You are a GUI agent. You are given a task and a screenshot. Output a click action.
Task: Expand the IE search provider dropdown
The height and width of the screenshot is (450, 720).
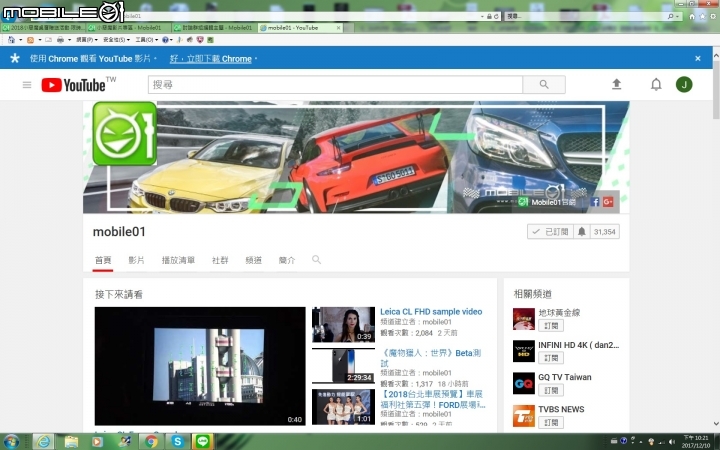click(x=678, y=17)
